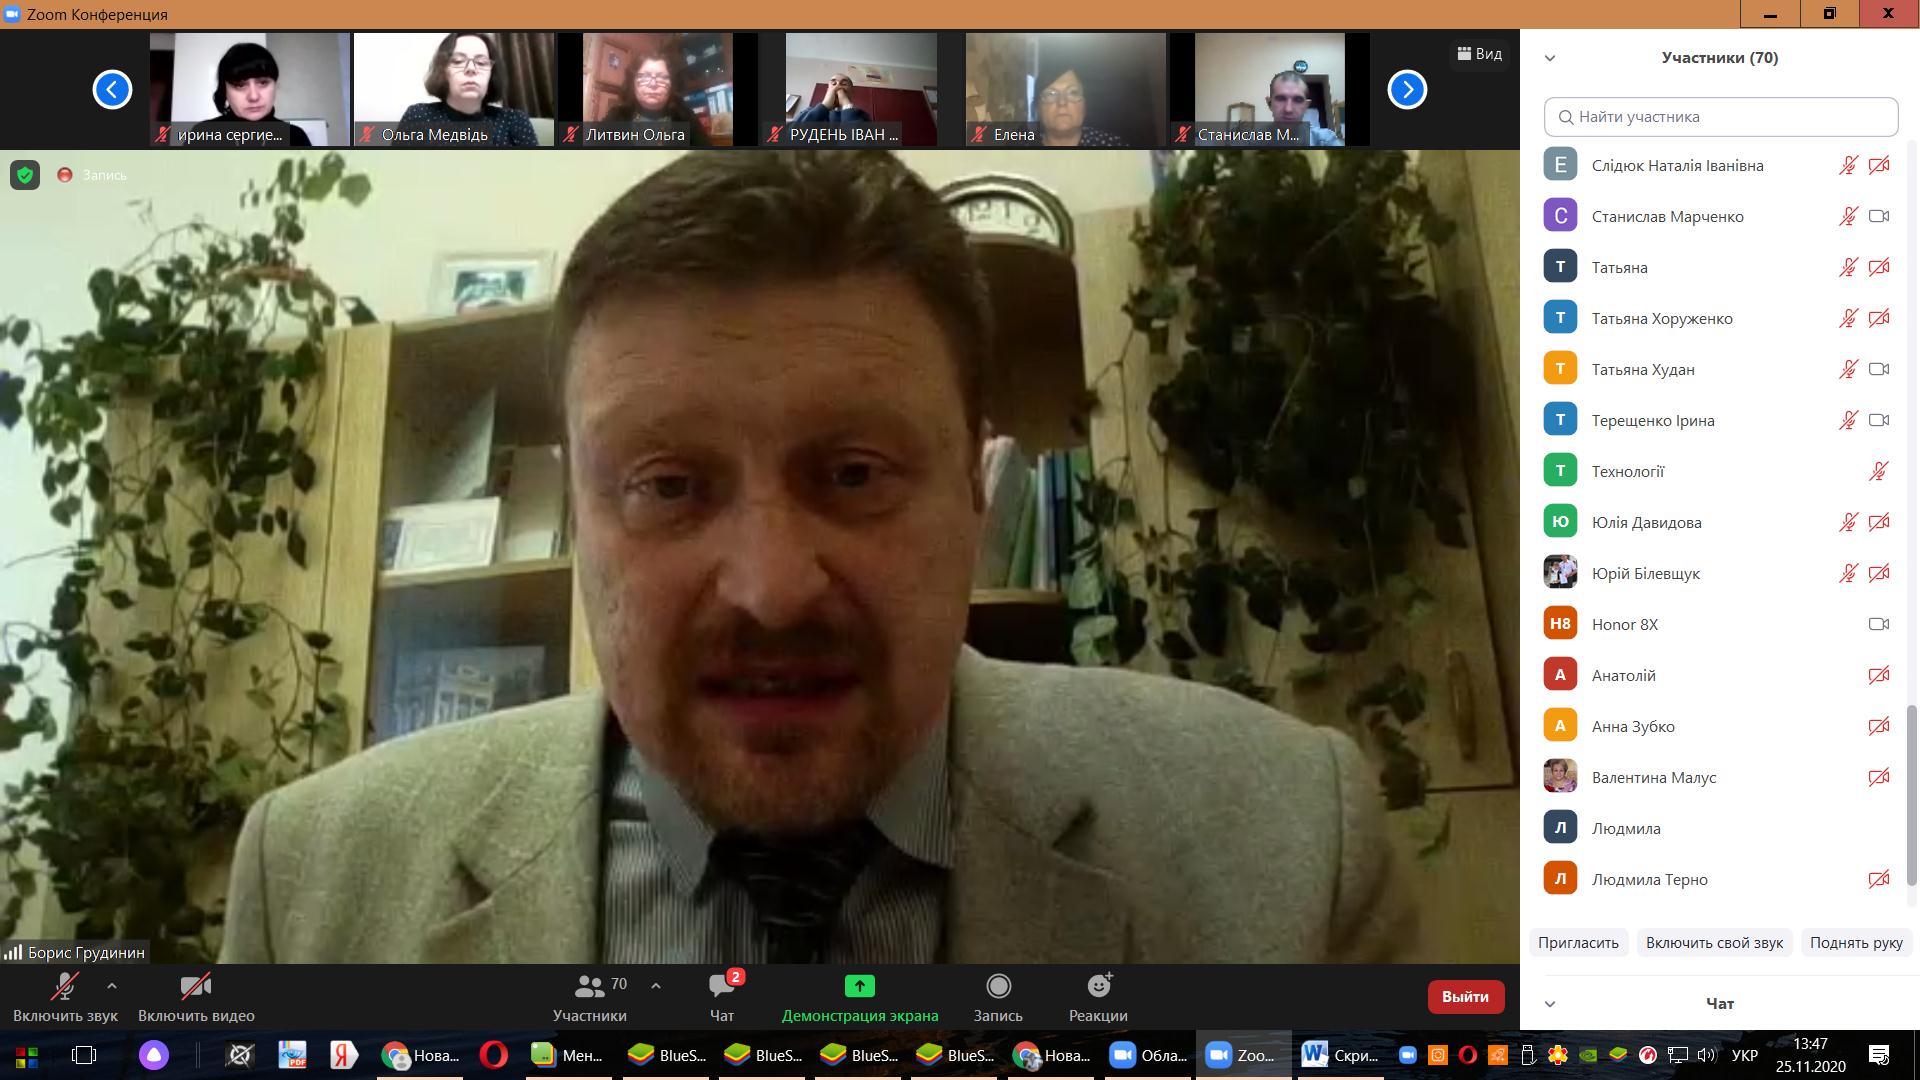Screen dimensions: 1920x1080
Task: Collapse the Участники panel chevron
Action: pos(1550,58)
